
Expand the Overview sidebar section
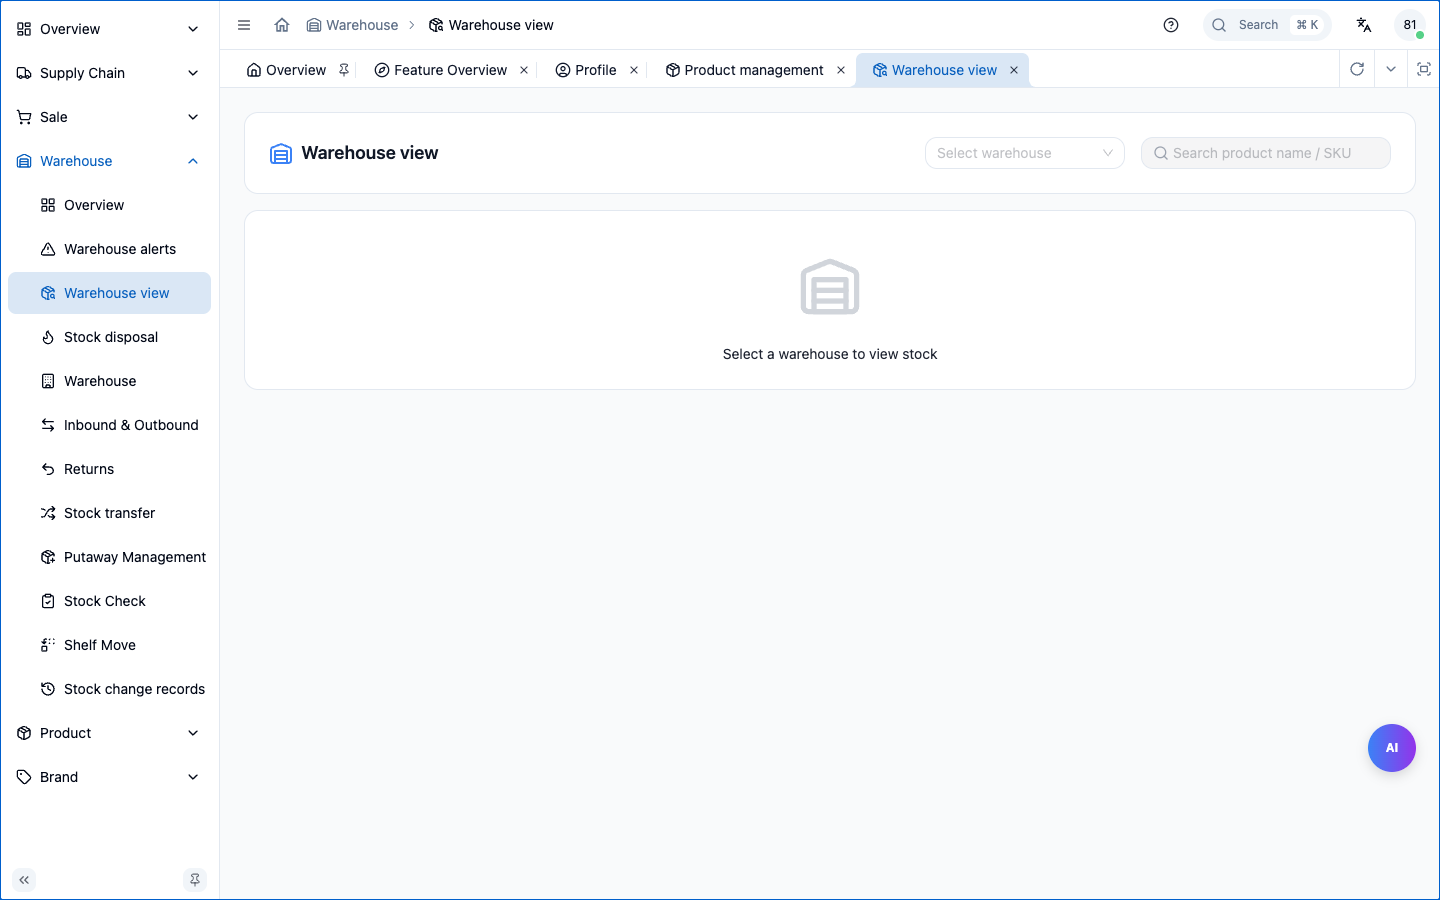[110, 29]
